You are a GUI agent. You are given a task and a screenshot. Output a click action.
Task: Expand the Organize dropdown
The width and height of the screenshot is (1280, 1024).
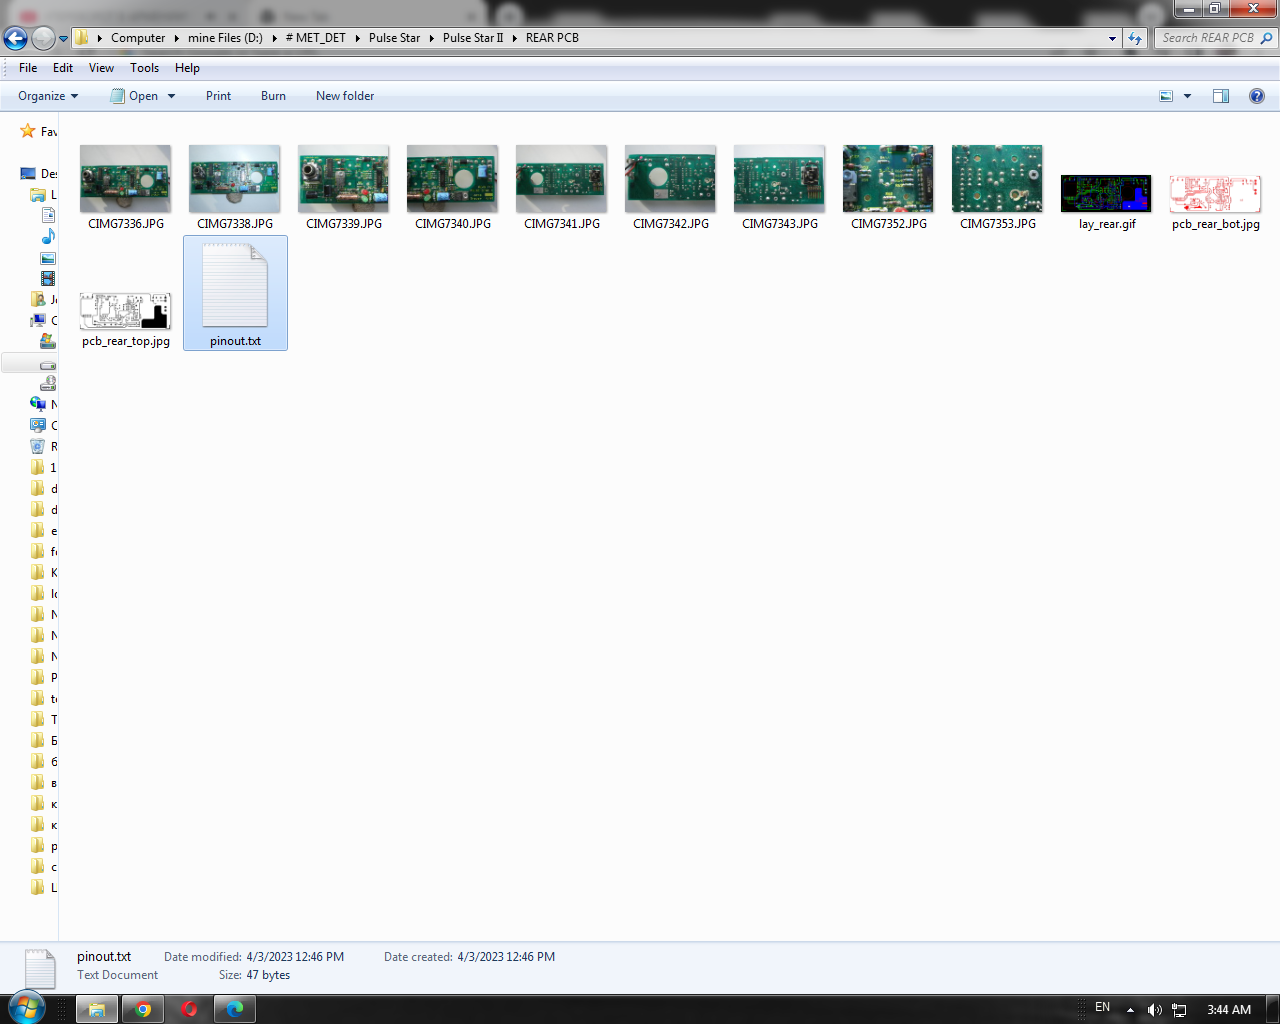pyautogui.click(x=48, y=96)
